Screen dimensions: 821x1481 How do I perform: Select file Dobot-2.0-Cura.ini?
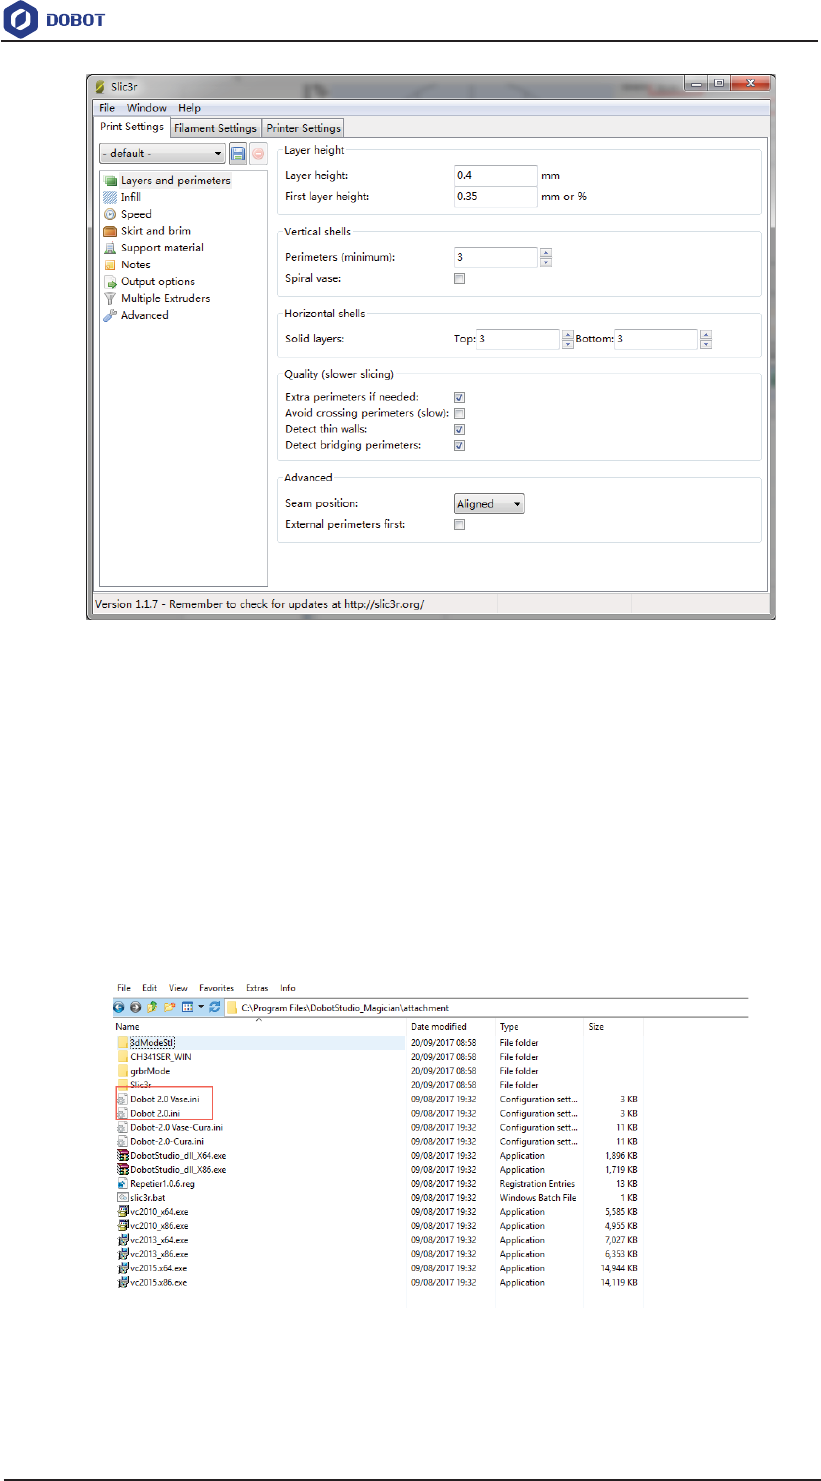[161, 1141]
